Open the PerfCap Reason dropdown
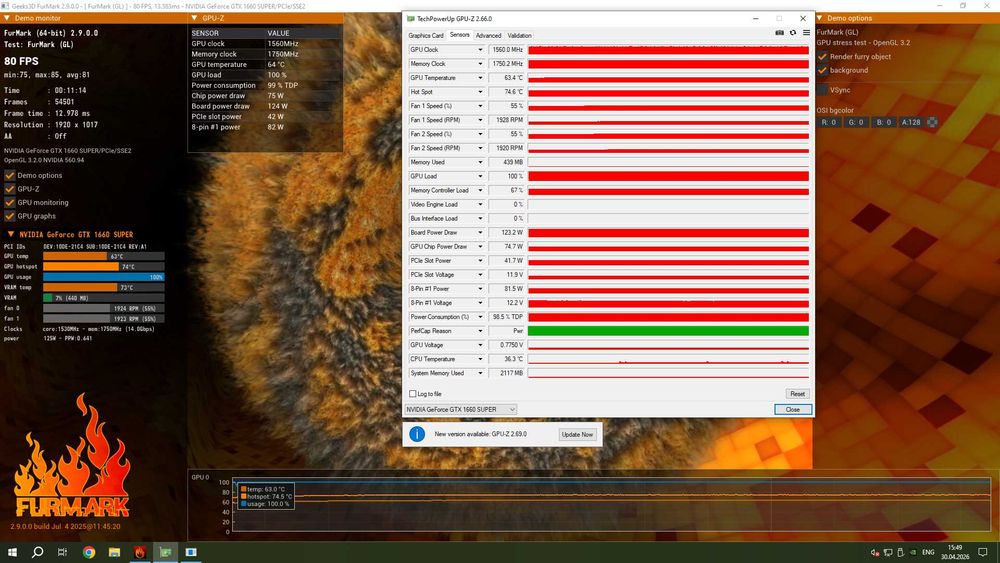Screen dimensions: 1000x563 point(480,331)
